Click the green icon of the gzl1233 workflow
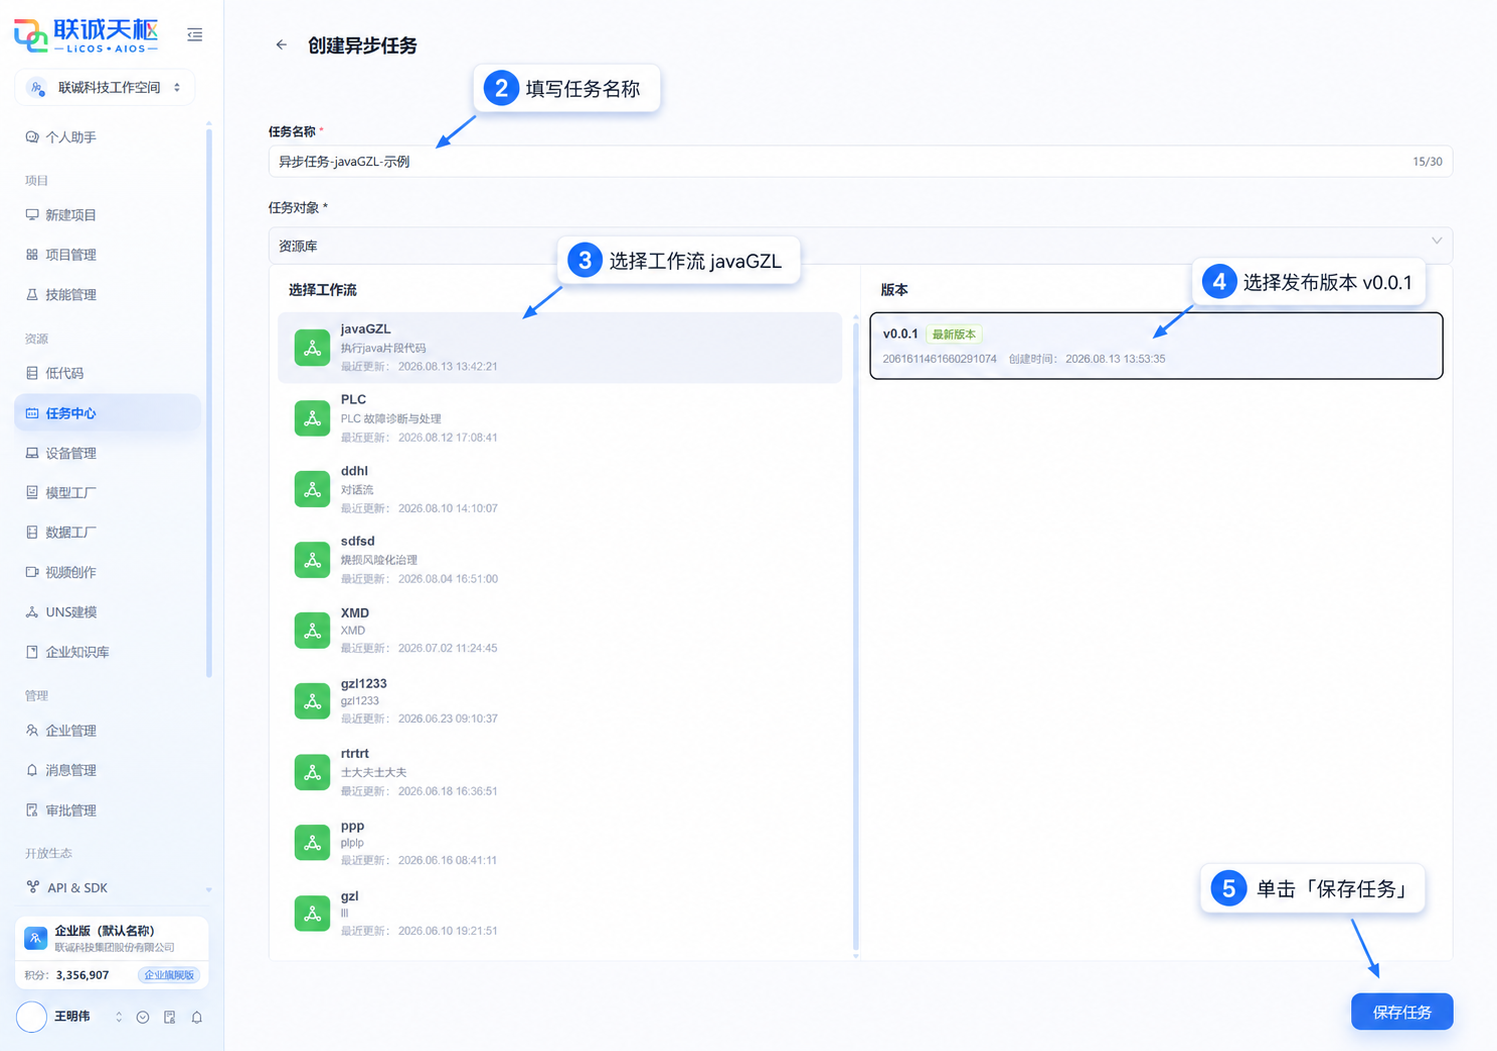1497x1051 pixels. pyautogui.click(x=312, y=701)
